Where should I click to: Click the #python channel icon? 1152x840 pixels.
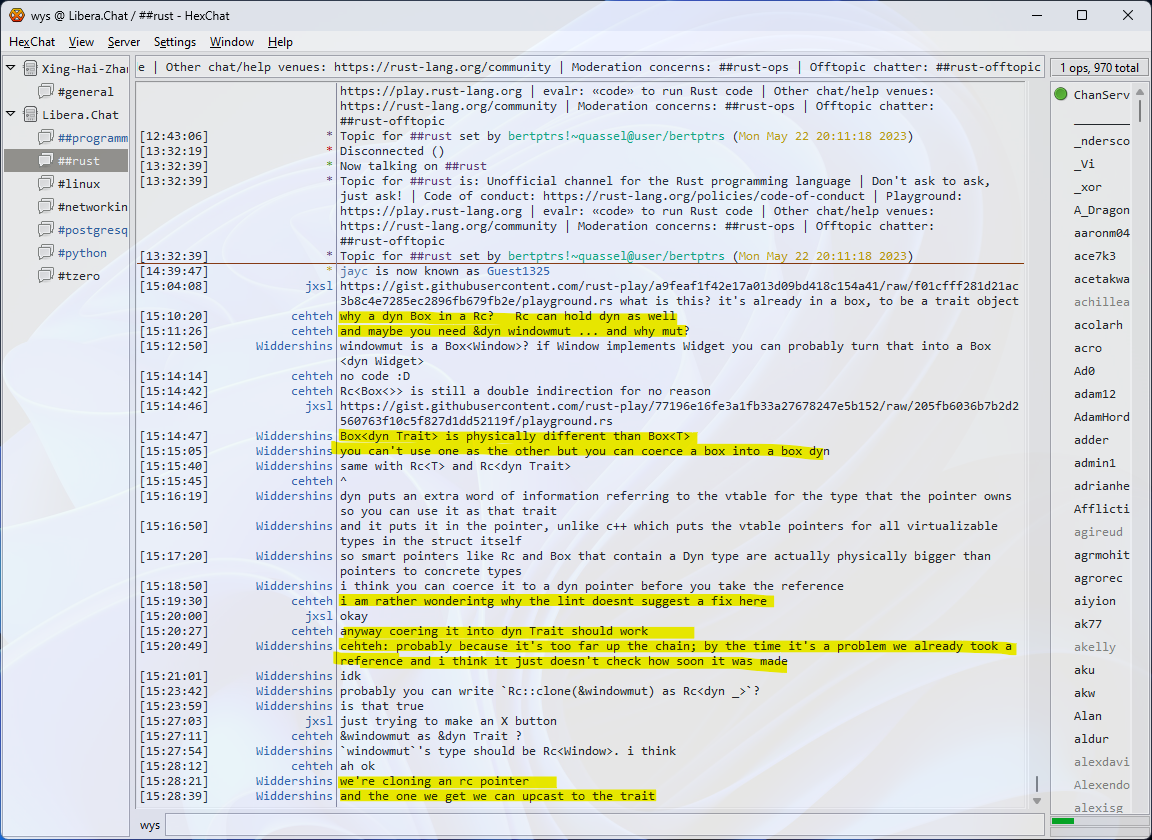coord(46,253)
